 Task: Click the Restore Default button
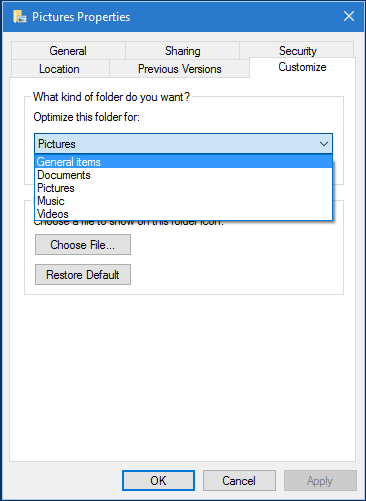coord(83,275)
